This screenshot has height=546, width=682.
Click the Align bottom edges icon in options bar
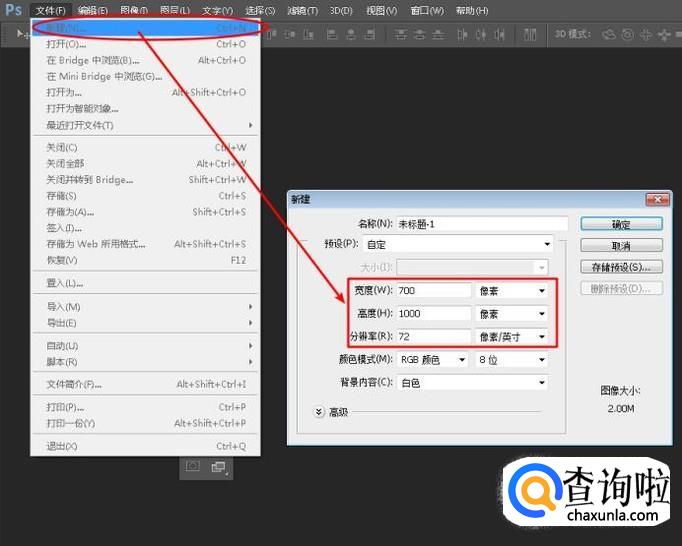(308, 34)
